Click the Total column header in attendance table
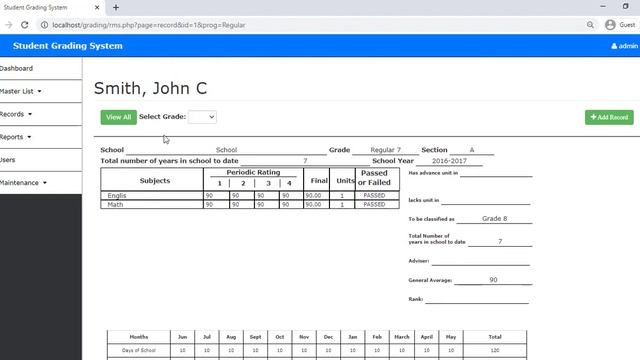This screenshot has height=360, width=640. pyautogui.click(x=495, y=337)
